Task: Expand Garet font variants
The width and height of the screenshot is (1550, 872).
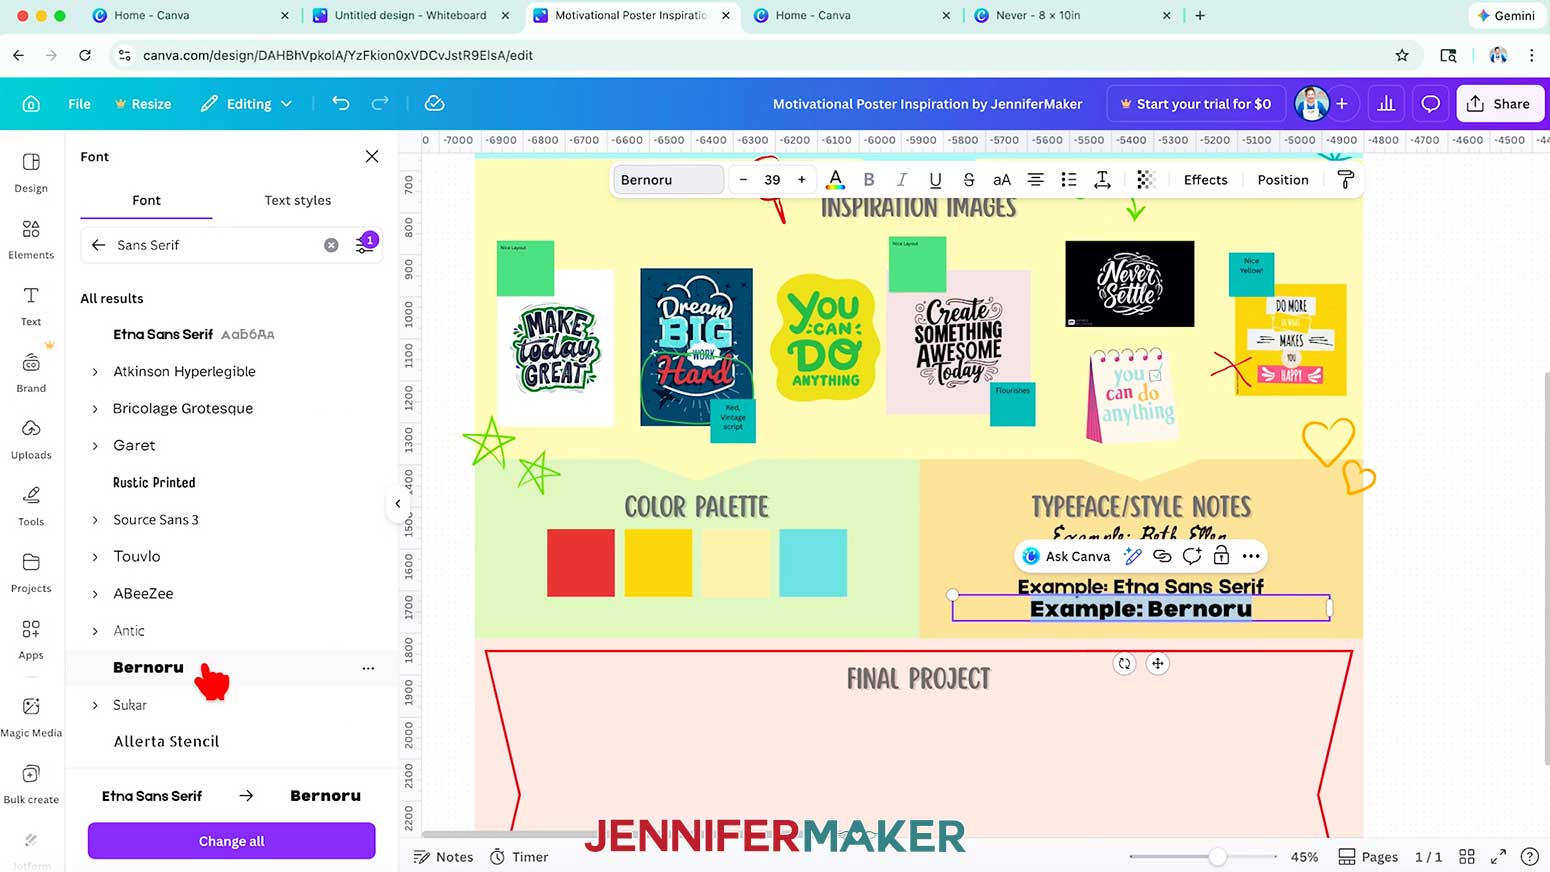Action: click(95, 446)
